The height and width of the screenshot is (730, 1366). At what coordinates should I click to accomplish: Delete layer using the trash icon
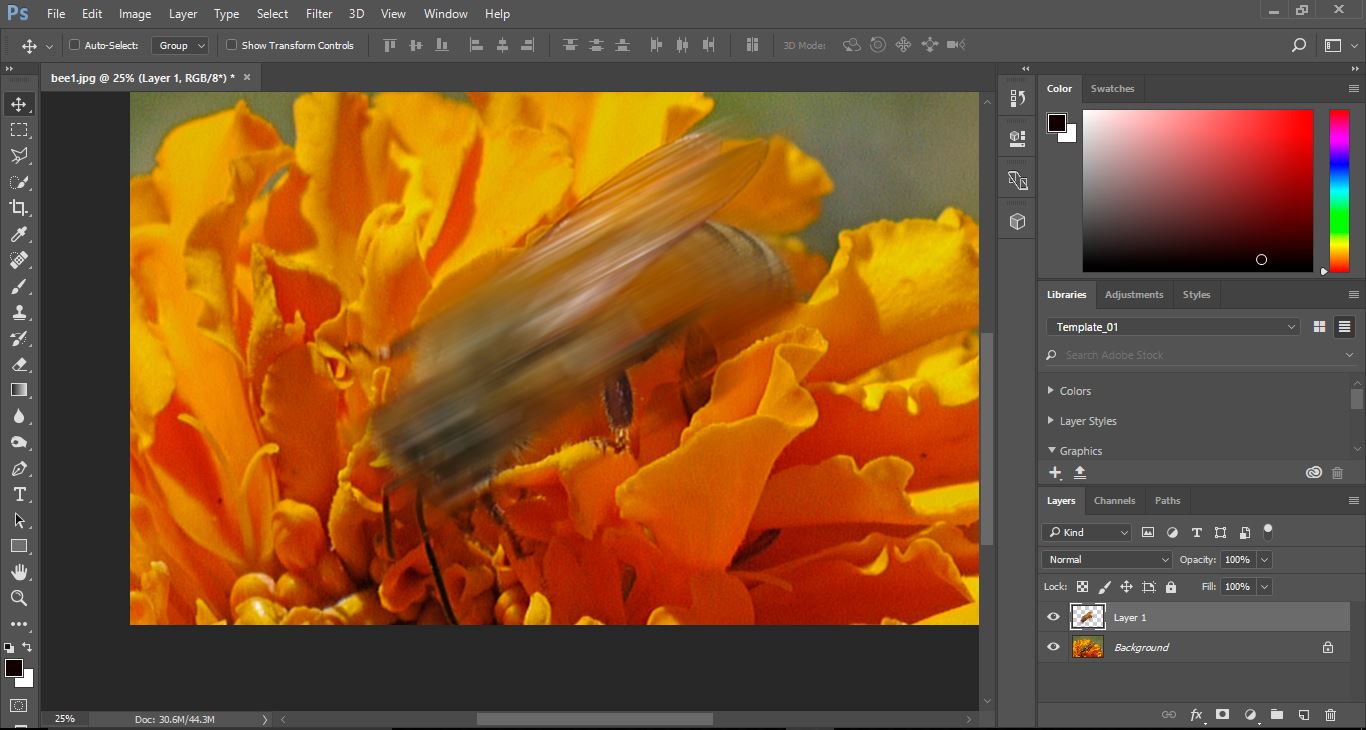[1330, 715]
